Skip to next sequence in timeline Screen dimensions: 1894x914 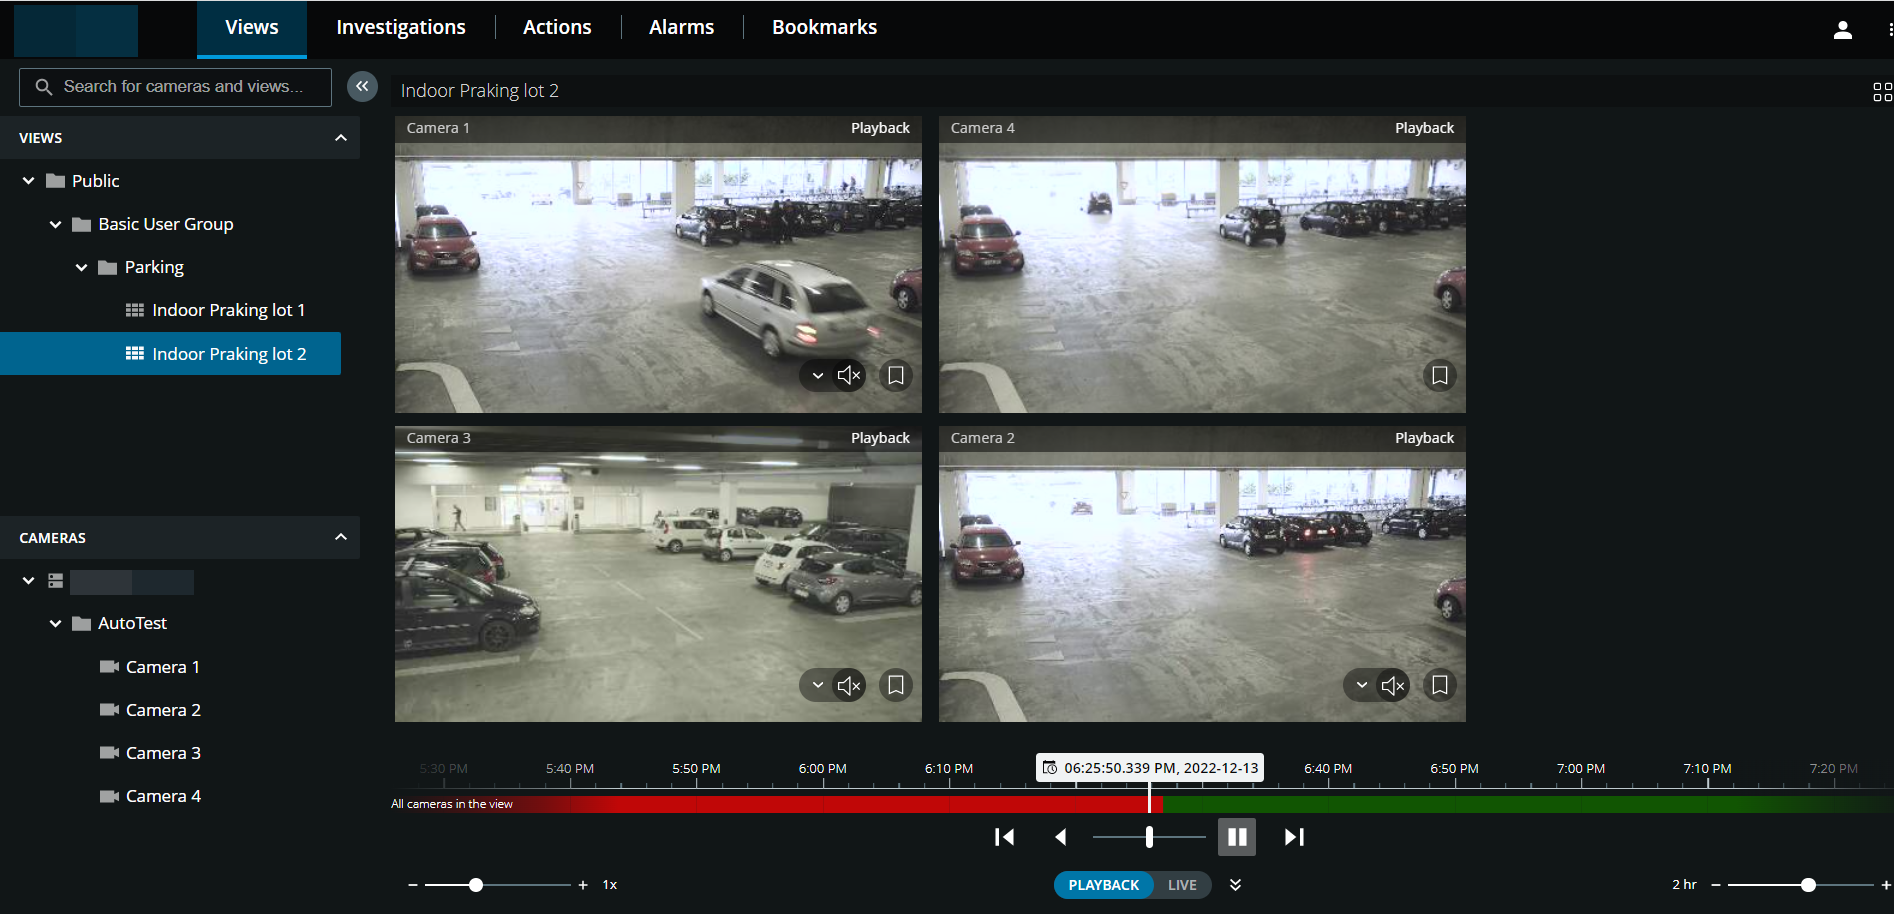coord(1293,836)
